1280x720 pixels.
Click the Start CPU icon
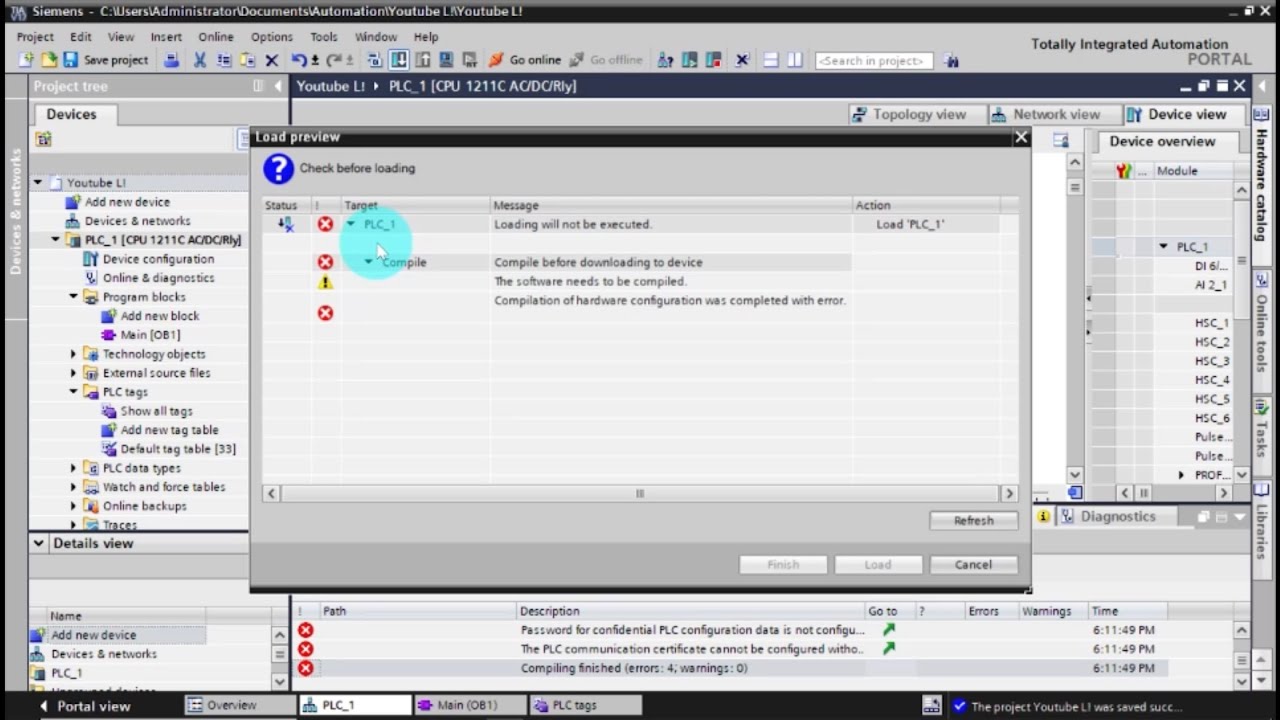pos(689,60)
